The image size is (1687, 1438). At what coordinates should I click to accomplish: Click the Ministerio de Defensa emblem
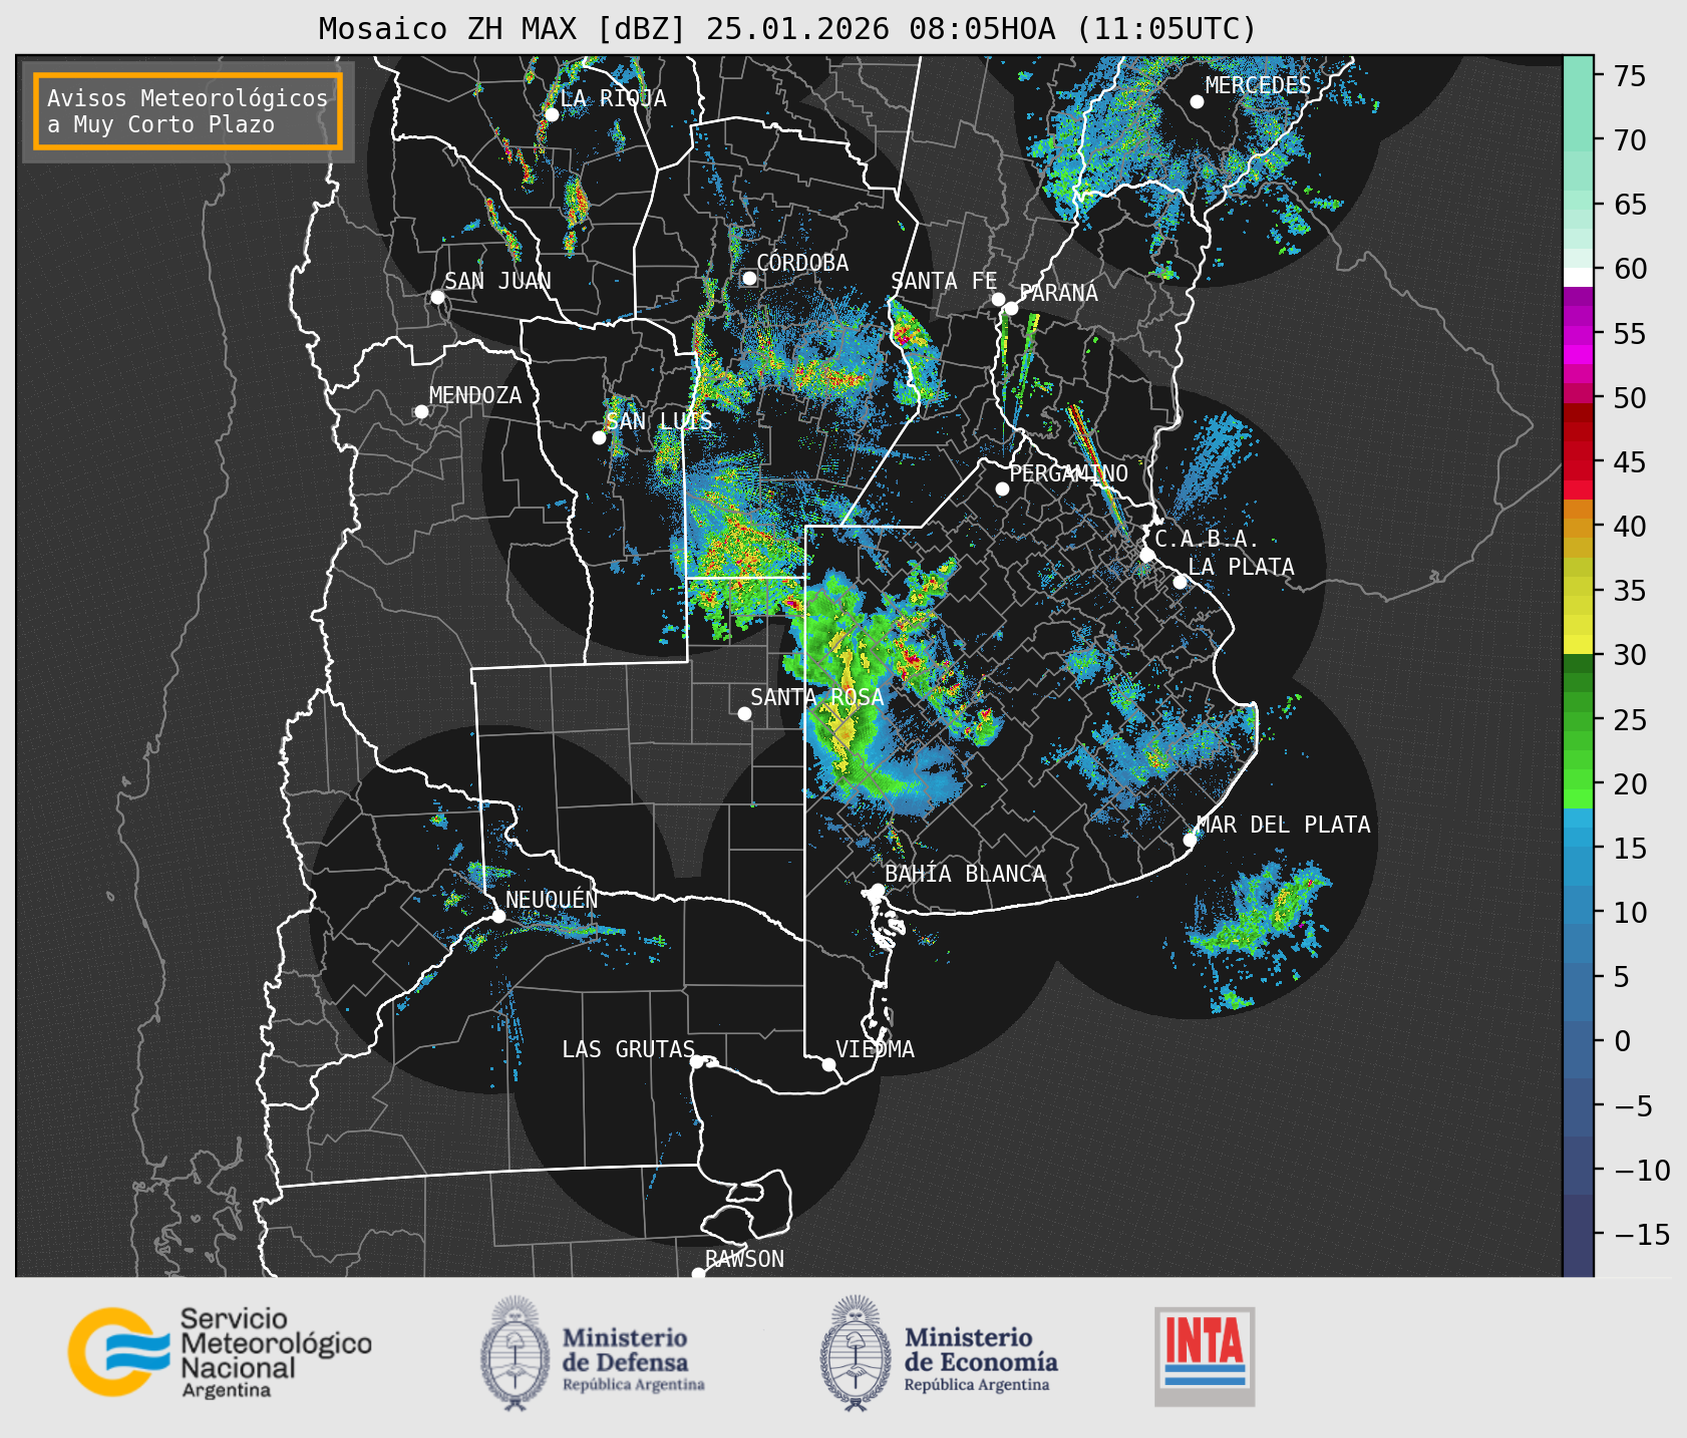(x=514, y=1353)
